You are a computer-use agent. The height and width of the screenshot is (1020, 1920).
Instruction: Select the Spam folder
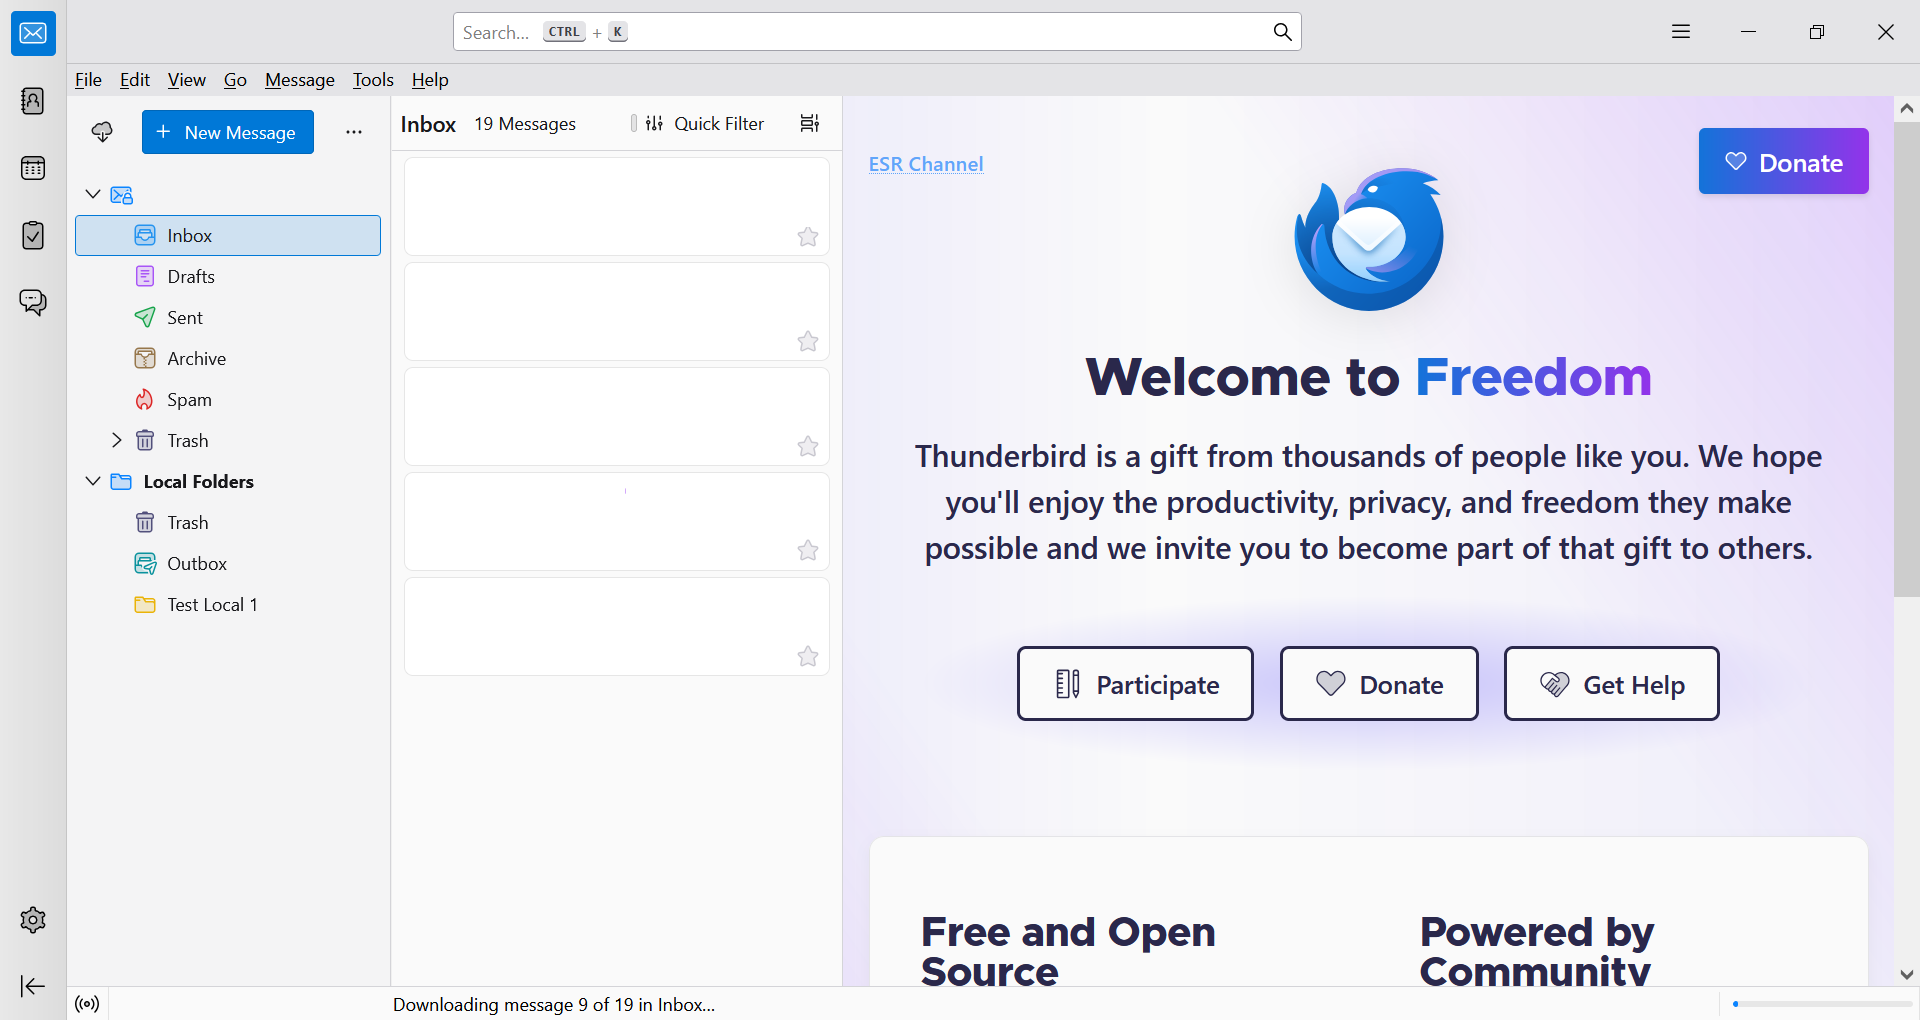pos(228,399)
